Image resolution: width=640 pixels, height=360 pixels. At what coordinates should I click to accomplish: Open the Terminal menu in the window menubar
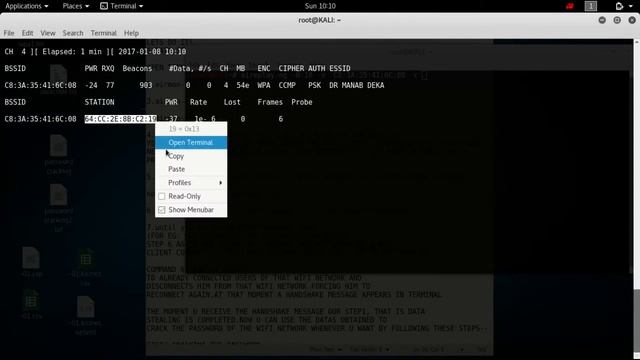(x=104, y=33)
